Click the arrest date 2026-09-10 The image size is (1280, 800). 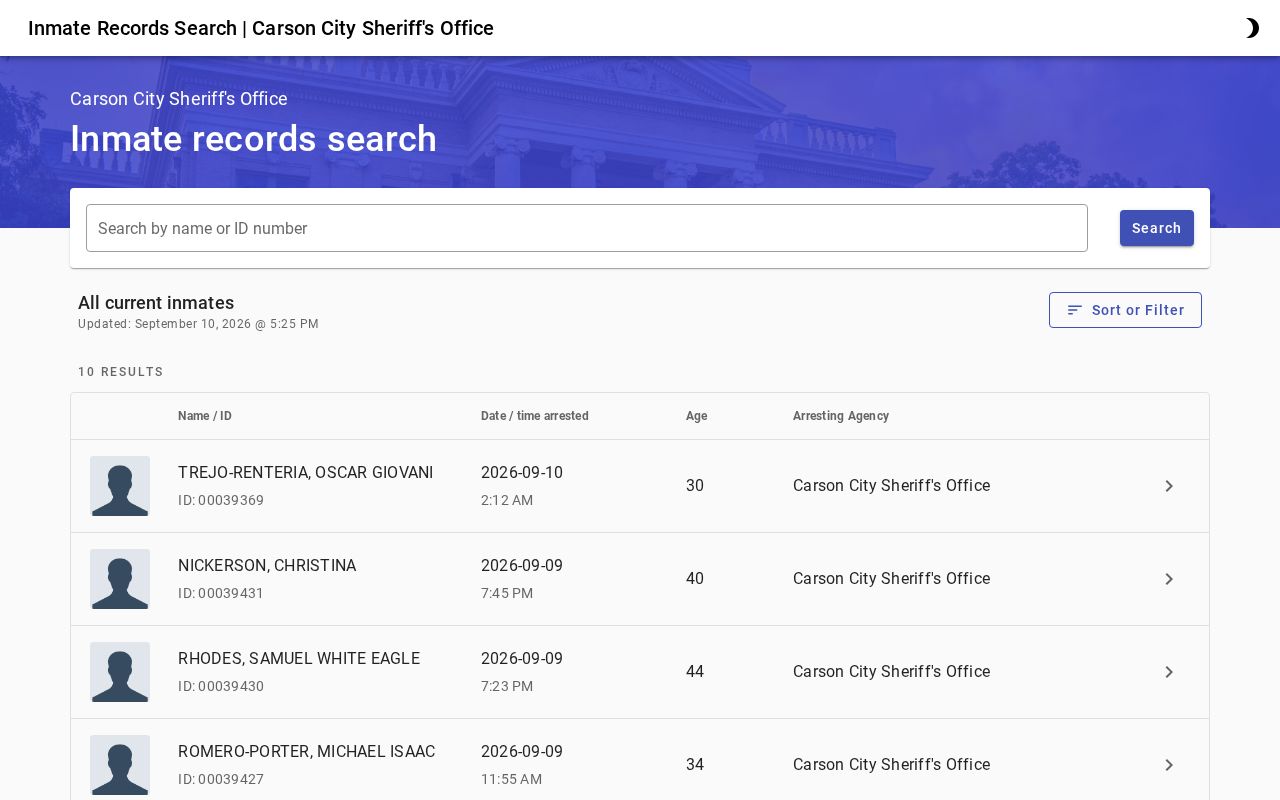(522, 473)
